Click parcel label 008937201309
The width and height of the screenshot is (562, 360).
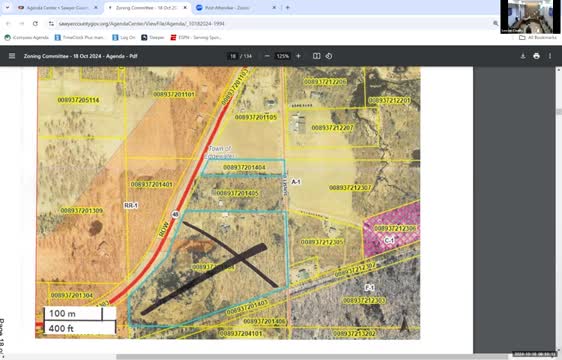click(82, 210)
